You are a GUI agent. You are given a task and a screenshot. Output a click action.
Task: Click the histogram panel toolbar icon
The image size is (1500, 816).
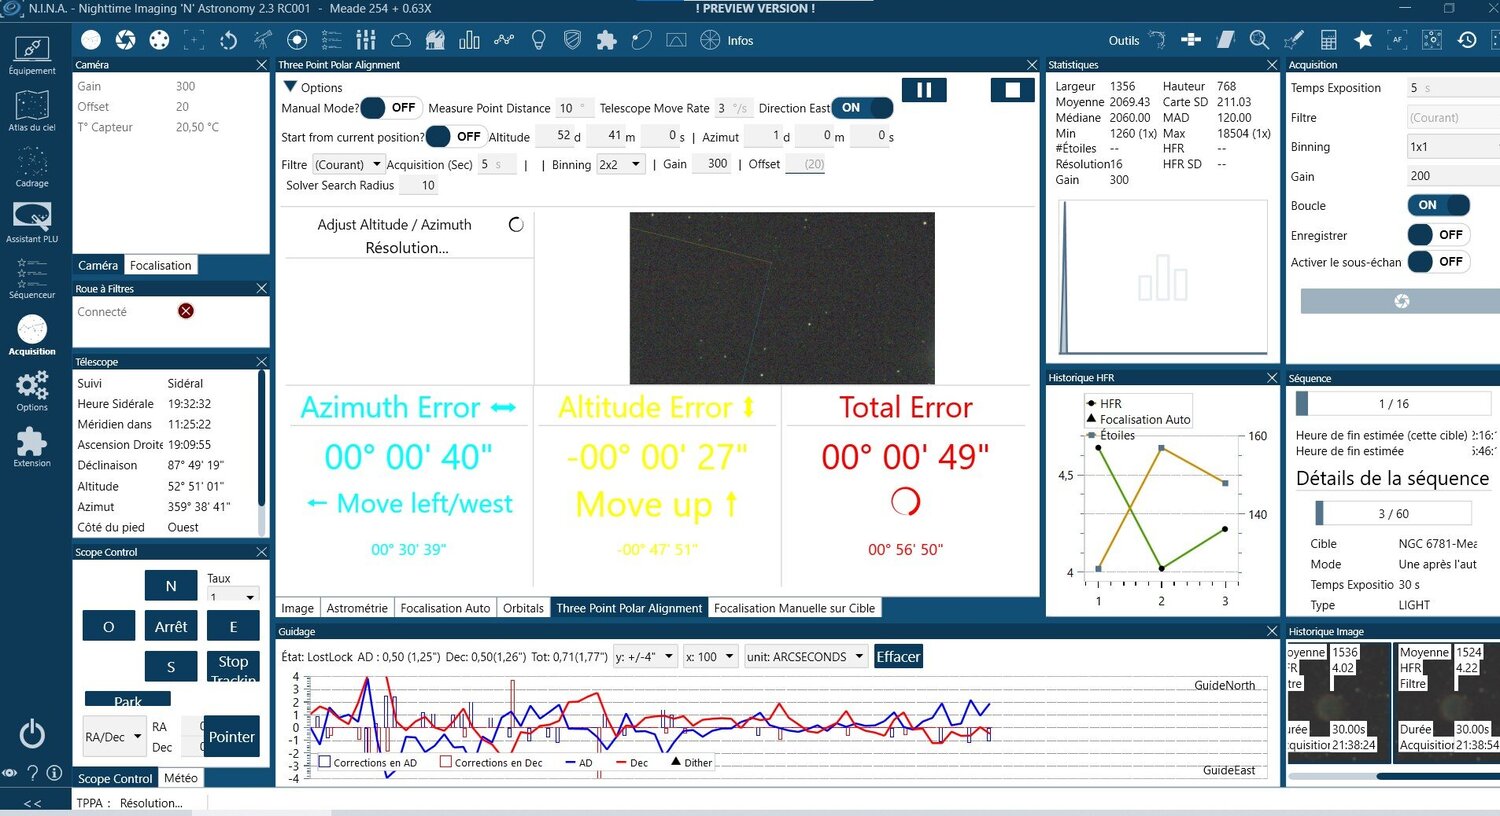pos(469,40)
